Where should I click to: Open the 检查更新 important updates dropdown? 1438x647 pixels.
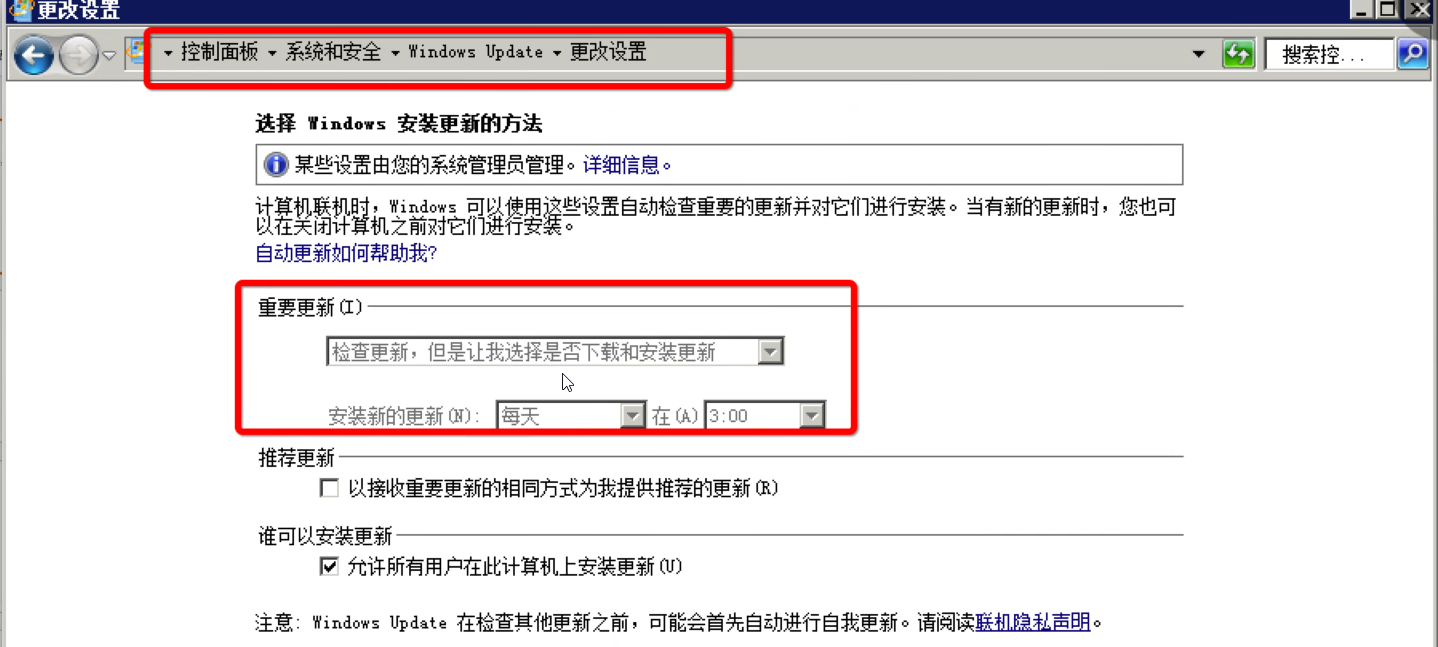555,351
